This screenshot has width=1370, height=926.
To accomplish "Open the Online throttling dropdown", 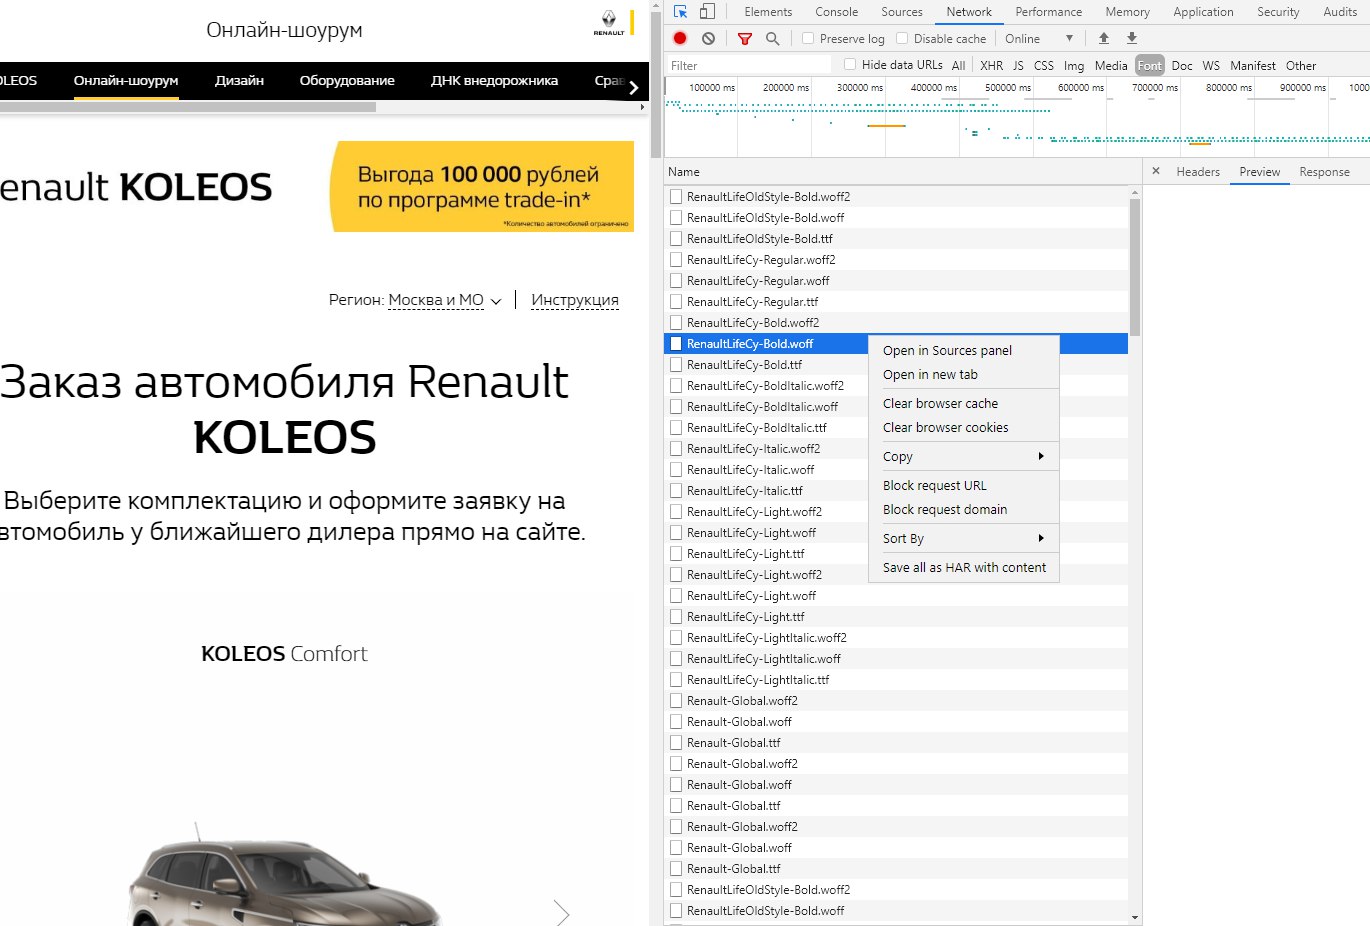I will point(1039,38).
